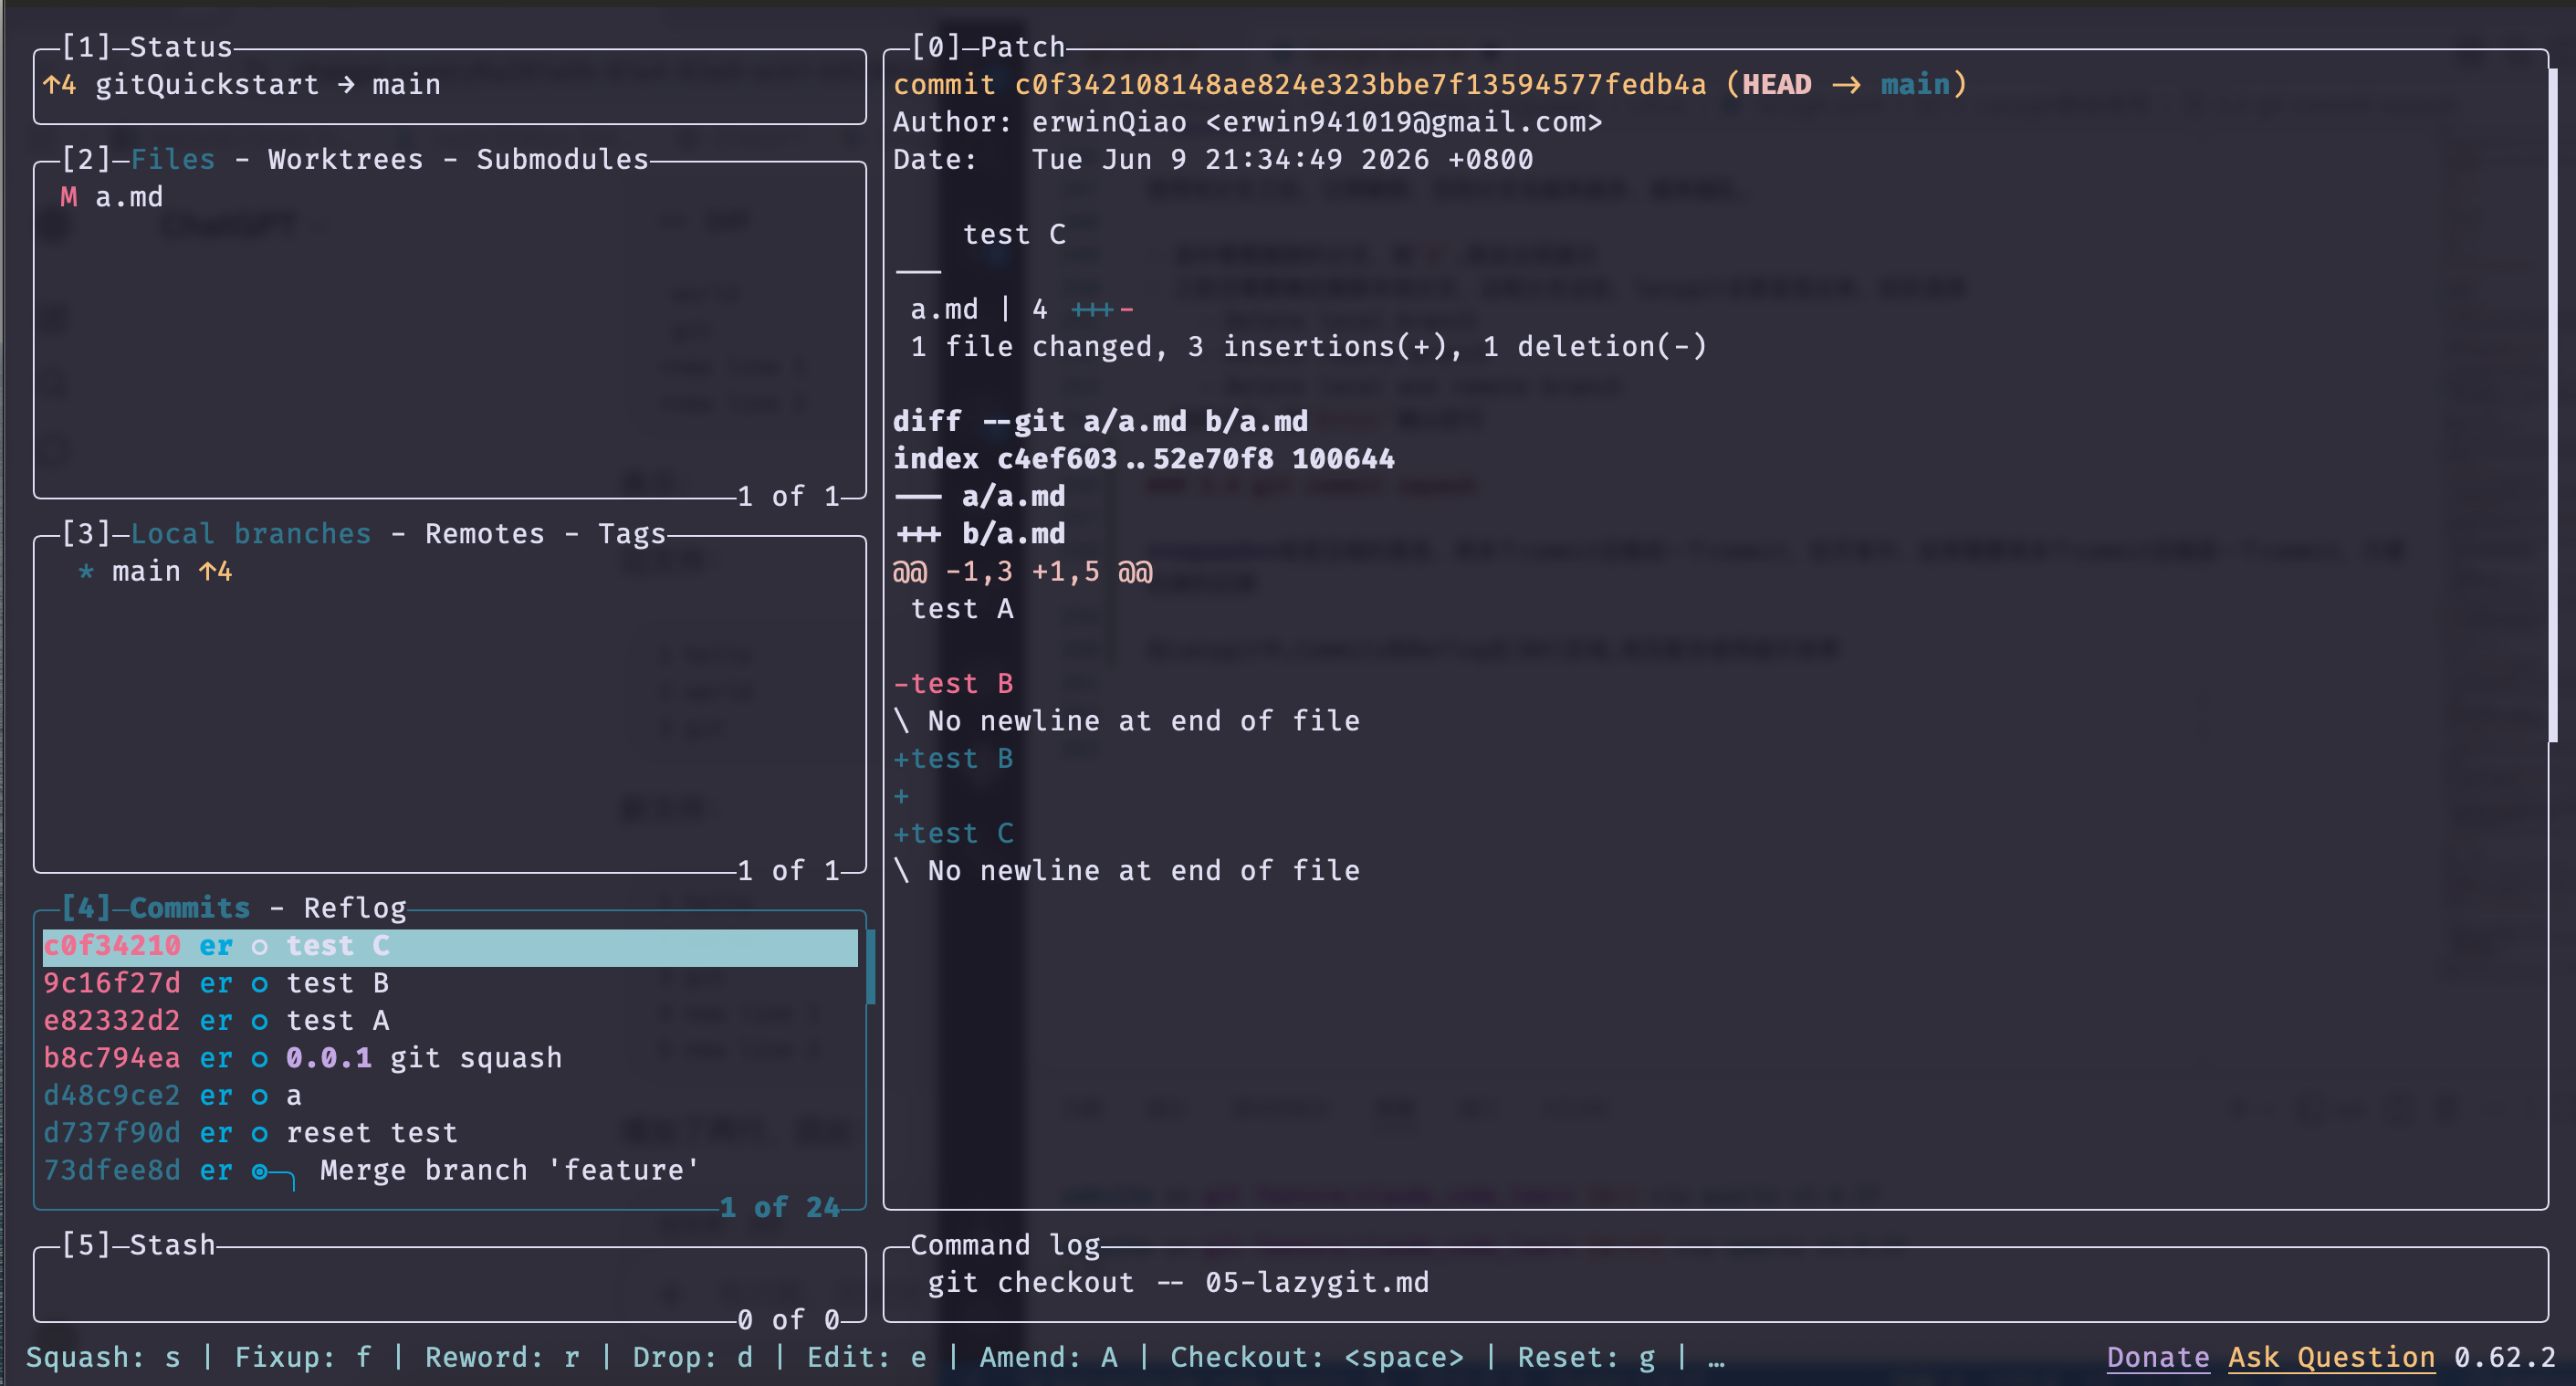Click the Reword: r shortcut hint

coord(502,1357)
